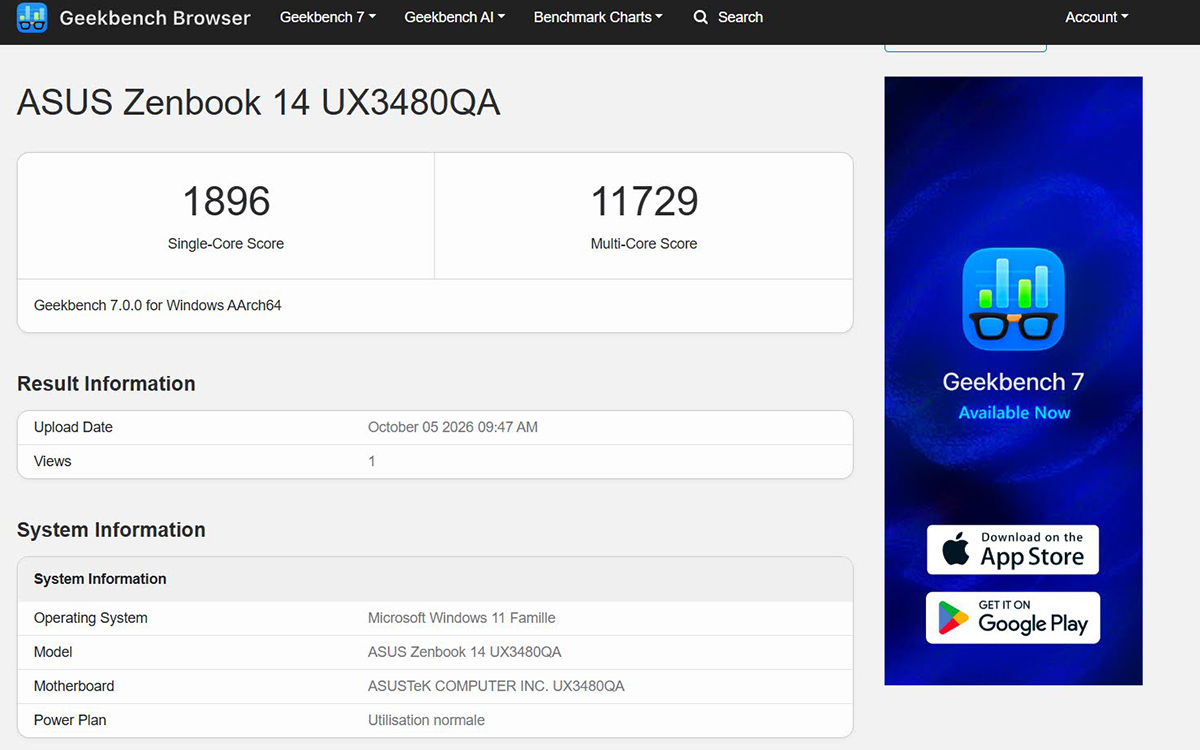The width and height of the screenshot is (1200, 750).
Task: Click the Apple logo on App Store badge
Action: click(x=957, y=549)
